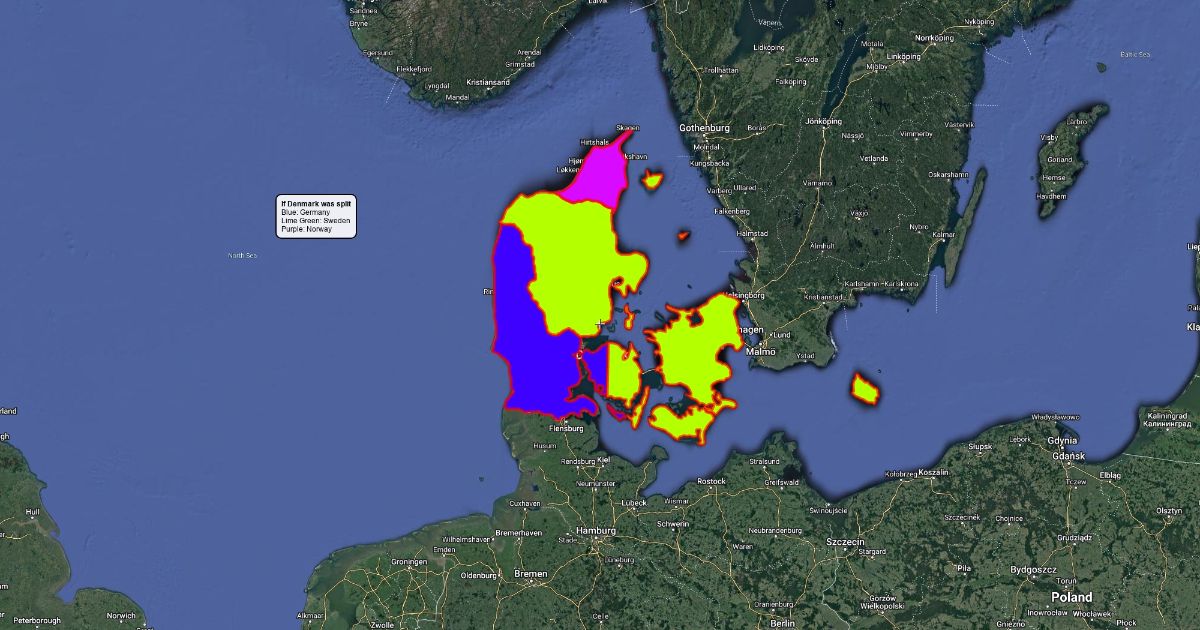Select the Malmö city label
Screen dimensions: 1200x630
click(761, 352)
